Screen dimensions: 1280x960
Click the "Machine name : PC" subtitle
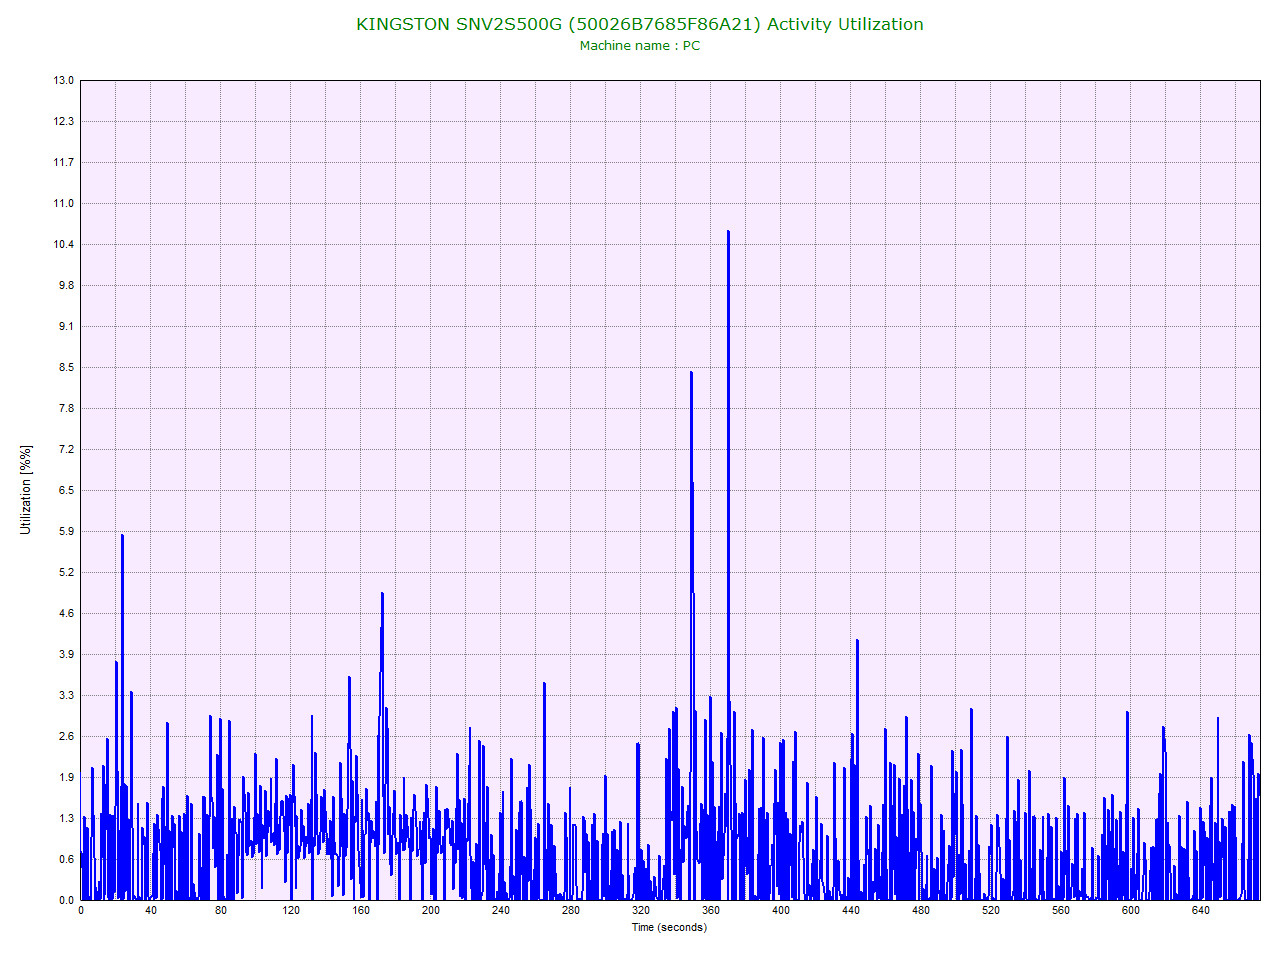(640, 45)
